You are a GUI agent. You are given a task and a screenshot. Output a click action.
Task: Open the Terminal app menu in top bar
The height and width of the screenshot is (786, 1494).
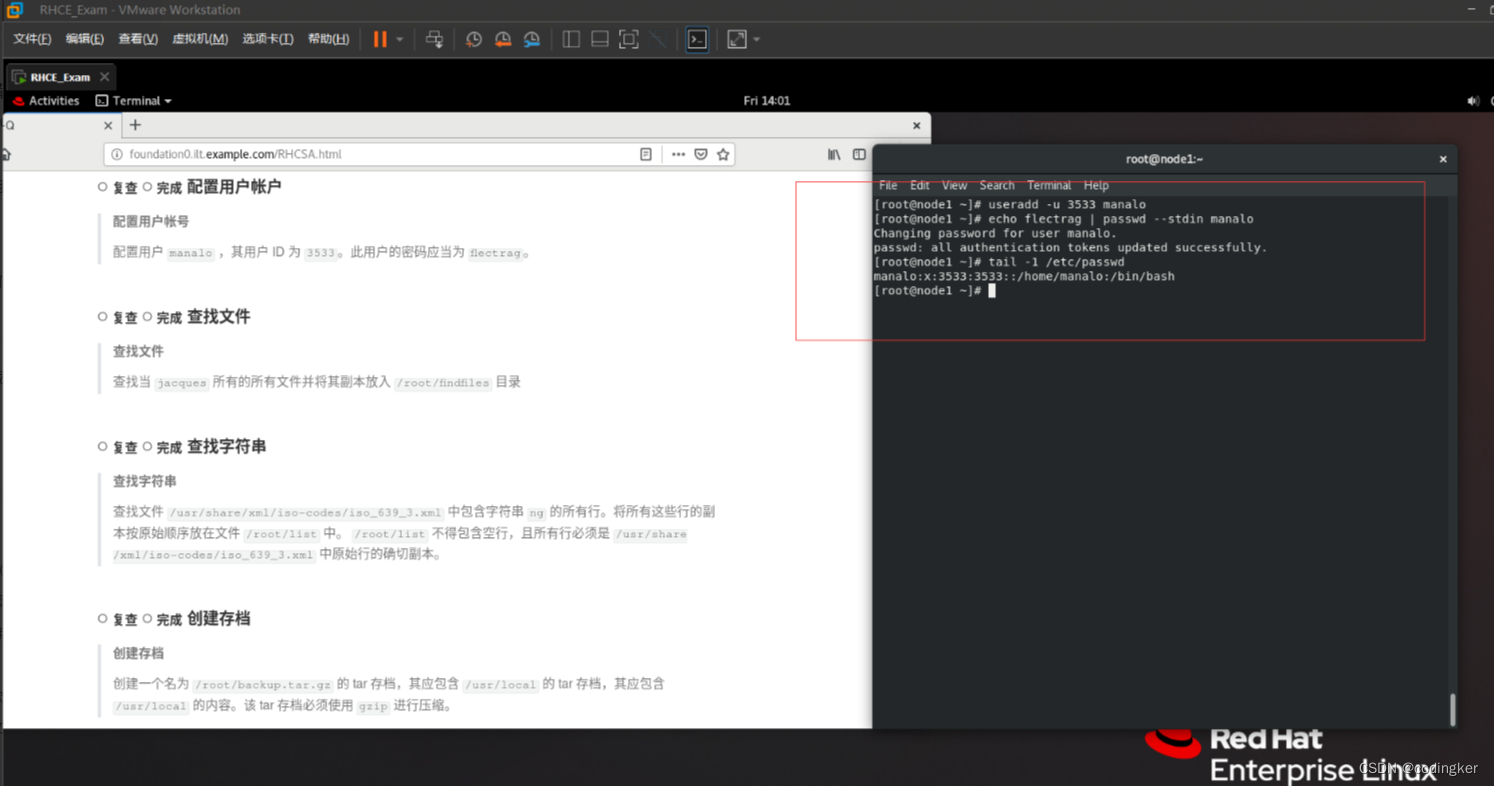click(134, 101)
